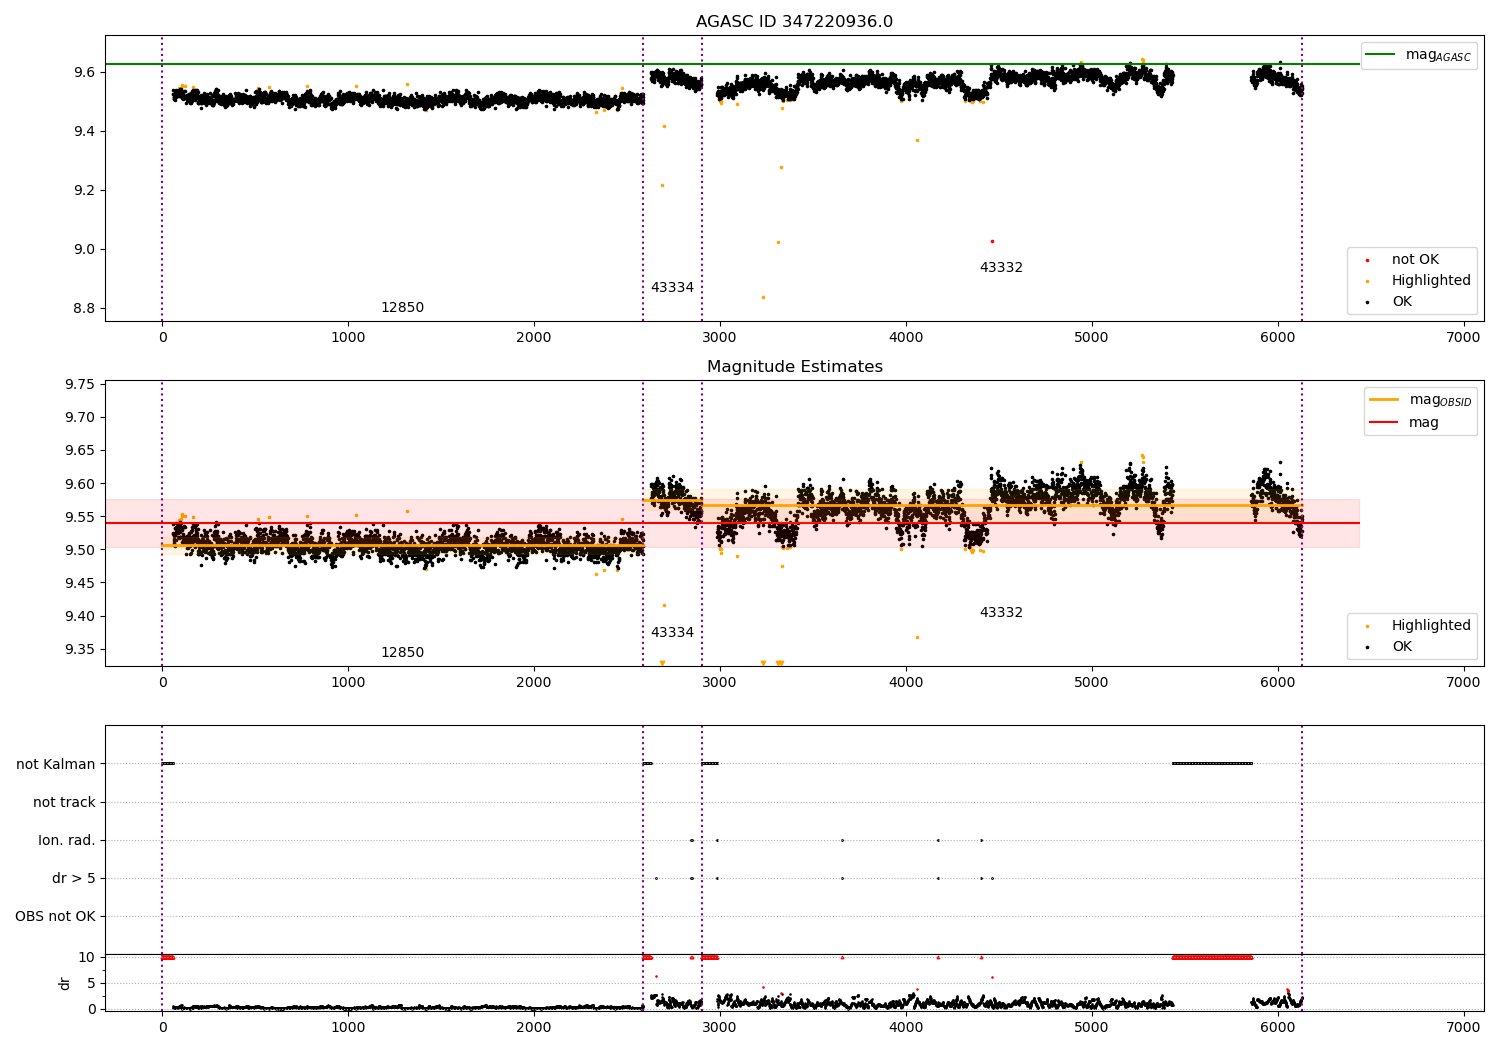Click 'OK' legend entry in middle plot
The image size is (1500, 1050).
pos(1388,647)
